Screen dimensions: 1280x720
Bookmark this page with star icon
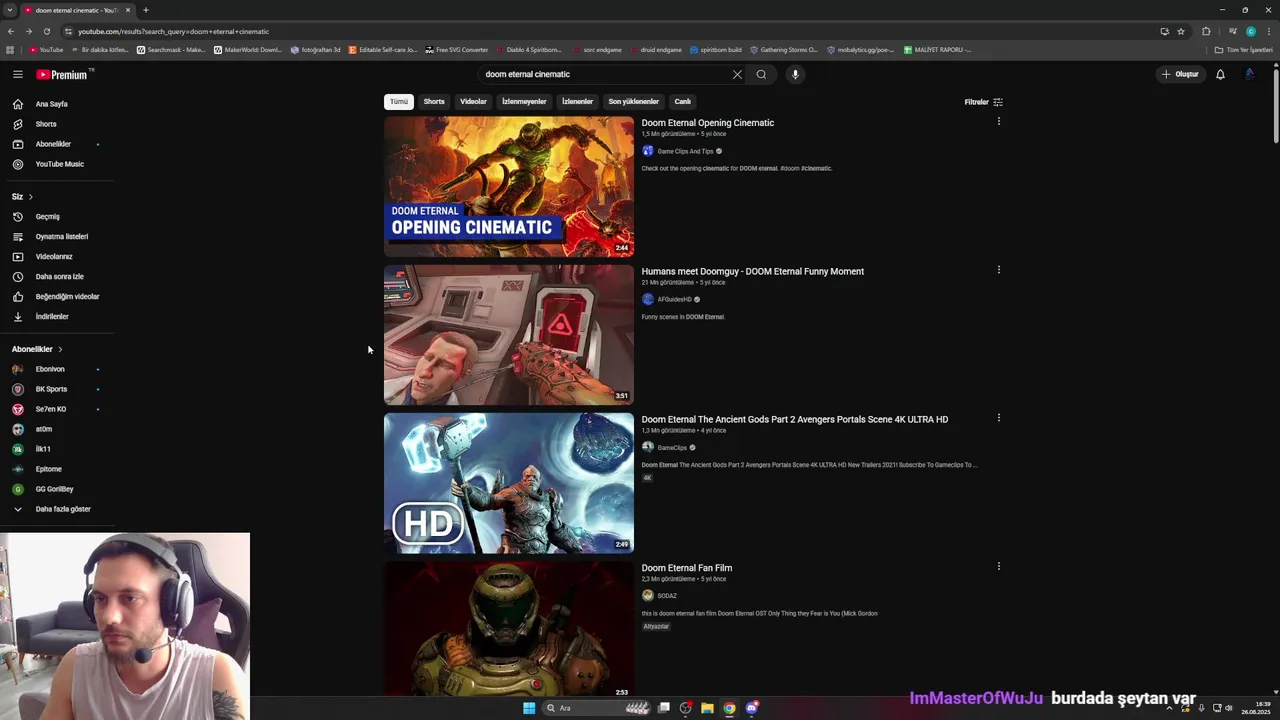coord(1181,31)
